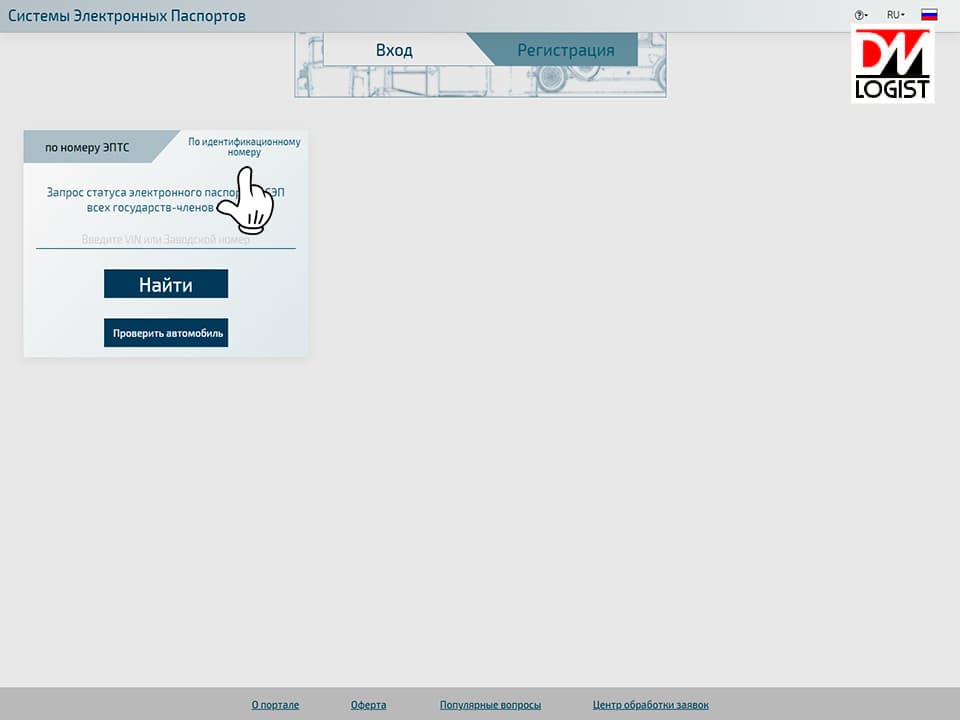This screenshot has width=960, height=720.
Task: Click the Russian flag icon
Action: point(929,15)
